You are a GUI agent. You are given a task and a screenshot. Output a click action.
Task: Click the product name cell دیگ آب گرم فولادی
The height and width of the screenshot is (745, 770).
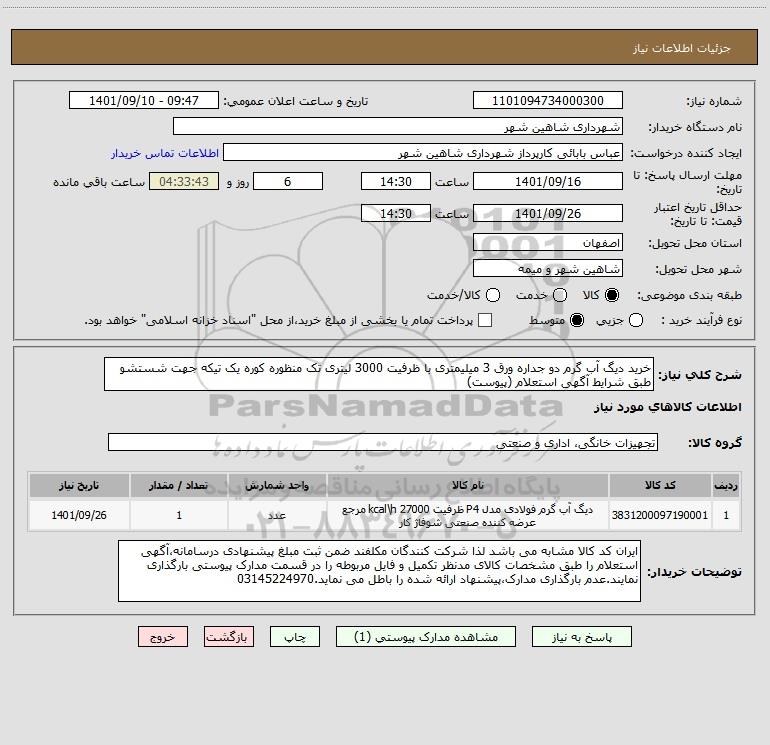[468, 515]
